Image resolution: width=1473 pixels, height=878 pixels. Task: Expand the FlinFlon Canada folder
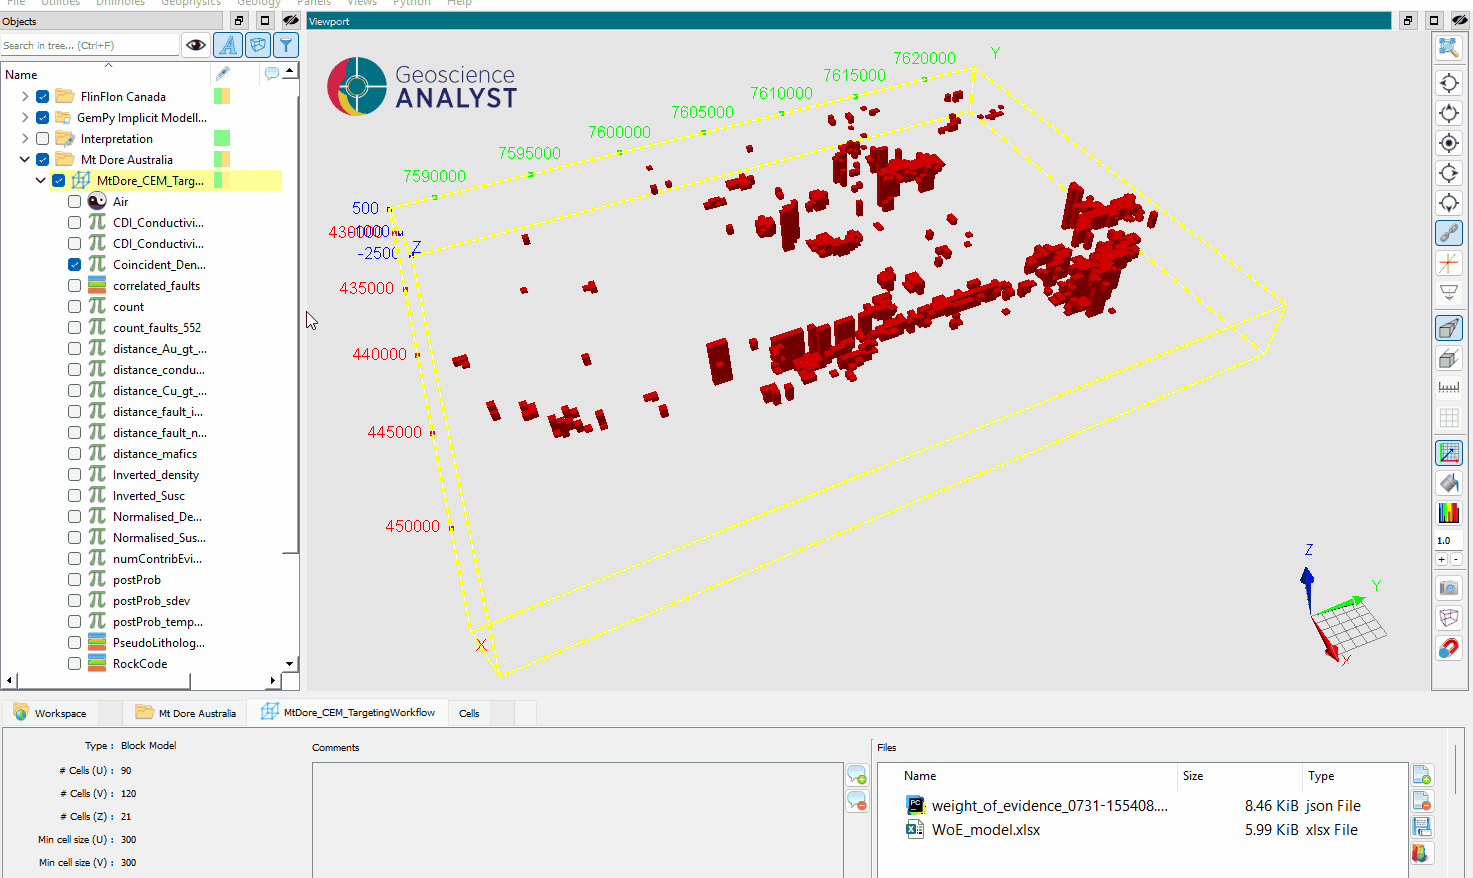click(x=25, y=97)
